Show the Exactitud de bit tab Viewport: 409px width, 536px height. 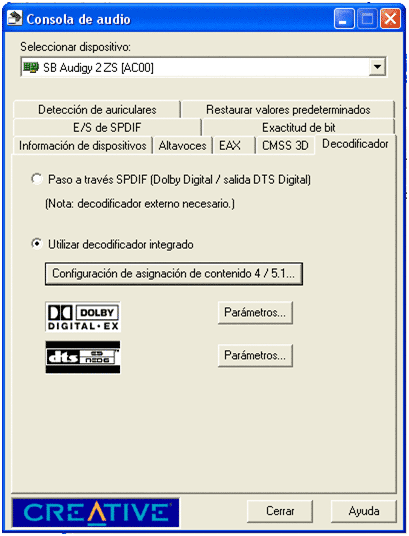pyautogui.click(x=299, y=128)
